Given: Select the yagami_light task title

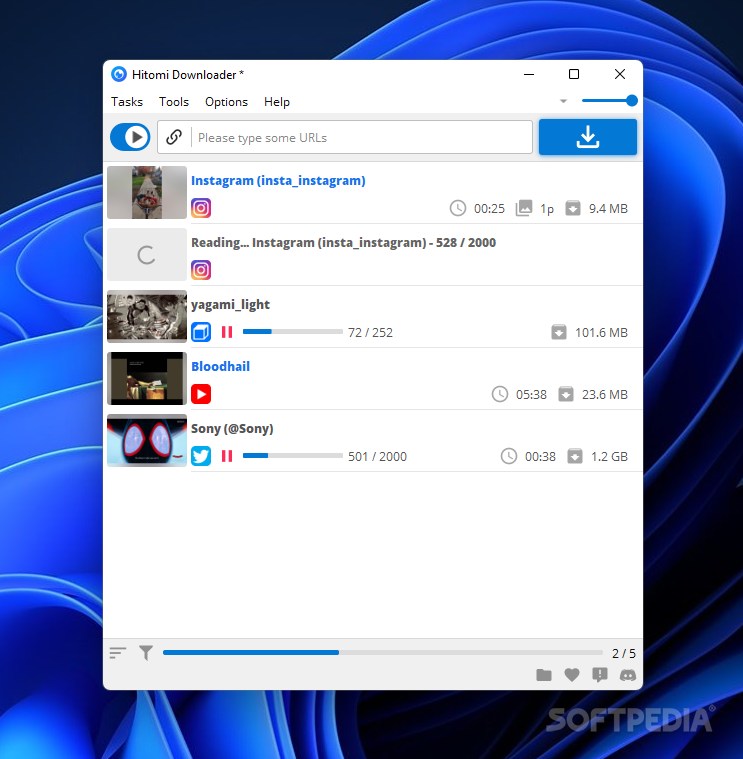Looking at the screenshot, I should point(230,304).
